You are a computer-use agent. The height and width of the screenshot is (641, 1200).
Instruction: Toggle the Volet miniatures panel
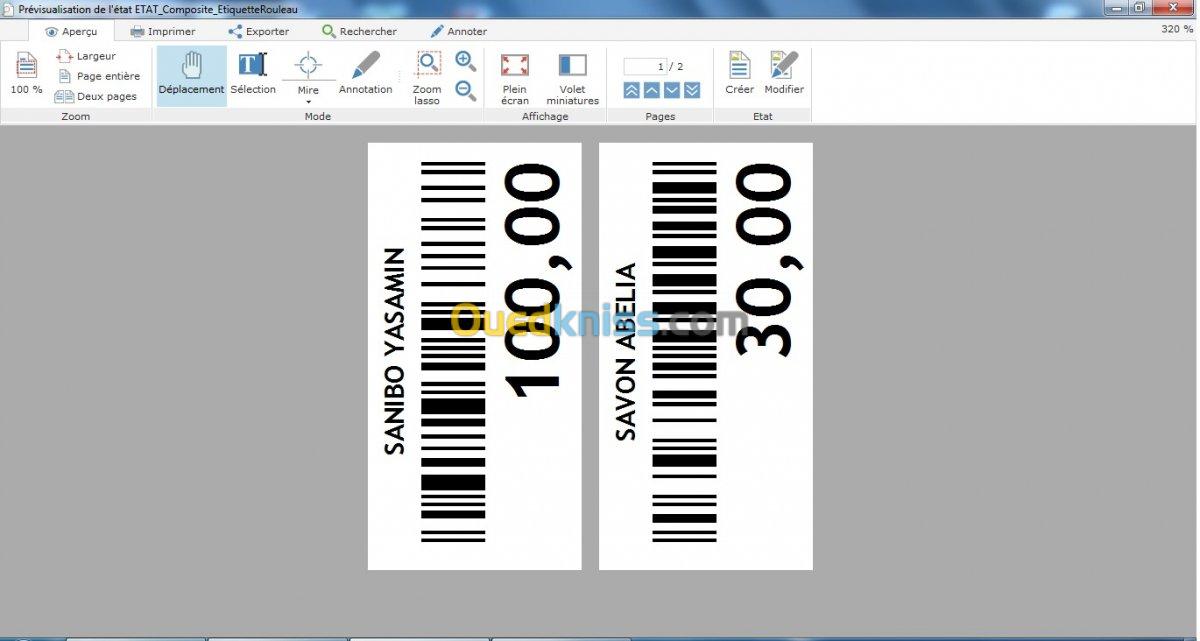pyautogui.click(x=572, y=77)
